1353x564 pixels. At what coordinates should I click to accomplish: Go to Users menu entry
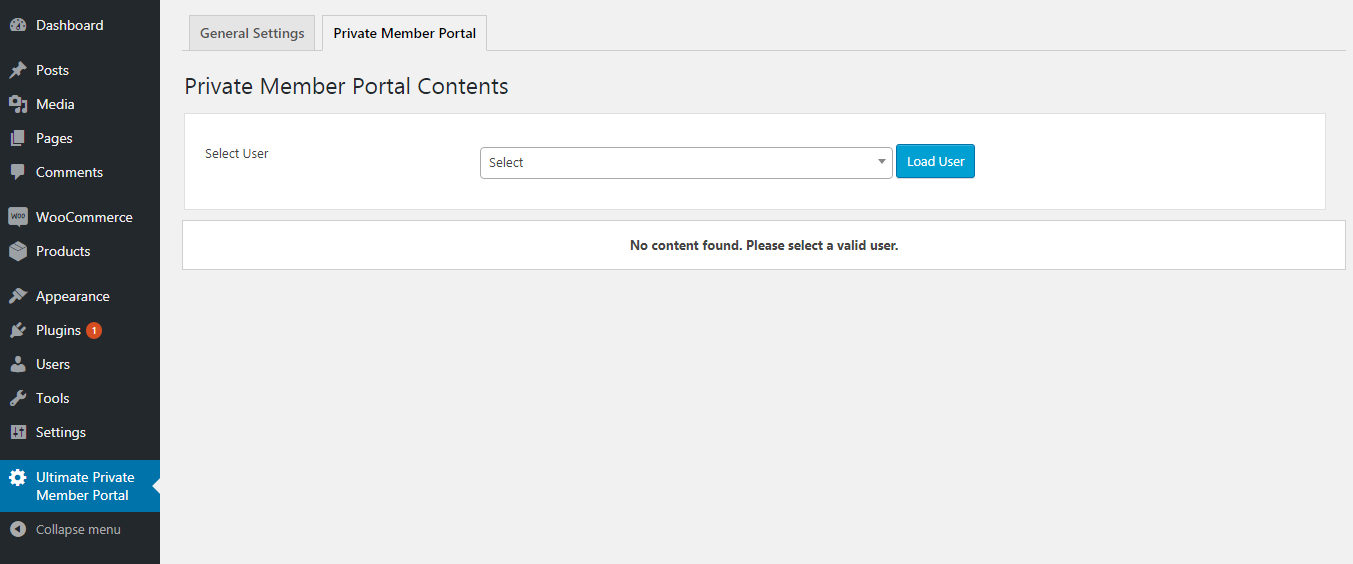[80, 364]
